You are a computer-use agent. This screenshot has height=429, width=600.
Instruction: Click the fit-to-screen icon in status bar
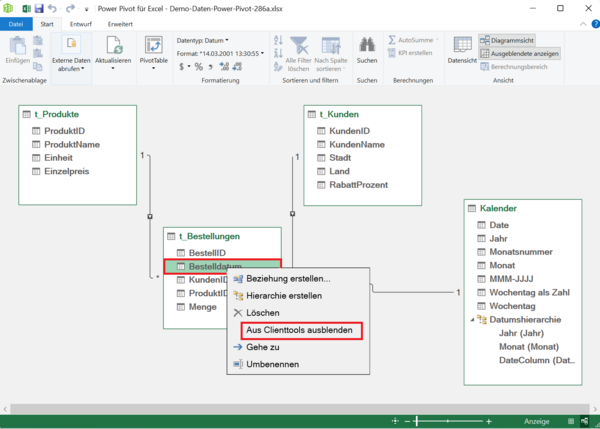pos(397,421)
